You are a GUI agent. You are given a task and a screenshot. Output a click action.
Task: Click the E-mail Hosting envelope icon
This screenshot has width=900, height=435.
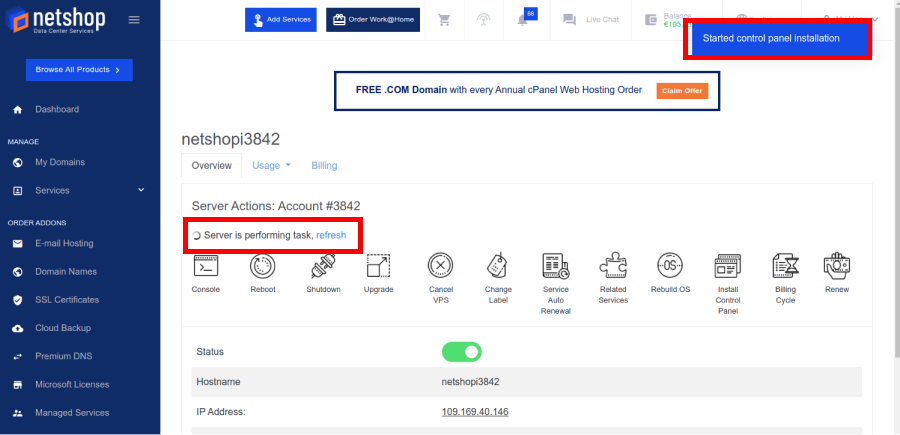[17, 243]
